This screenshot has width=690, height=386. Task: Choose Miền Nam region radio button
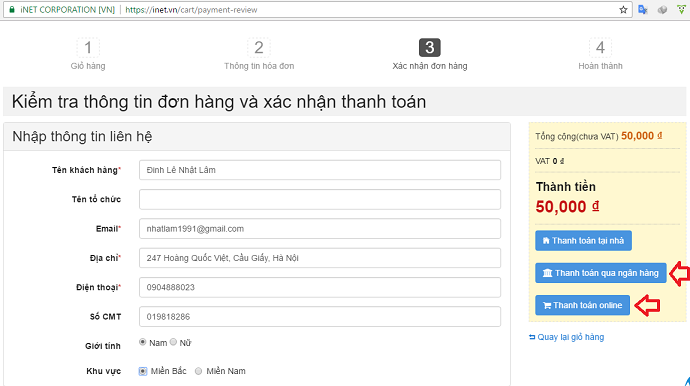198,371
